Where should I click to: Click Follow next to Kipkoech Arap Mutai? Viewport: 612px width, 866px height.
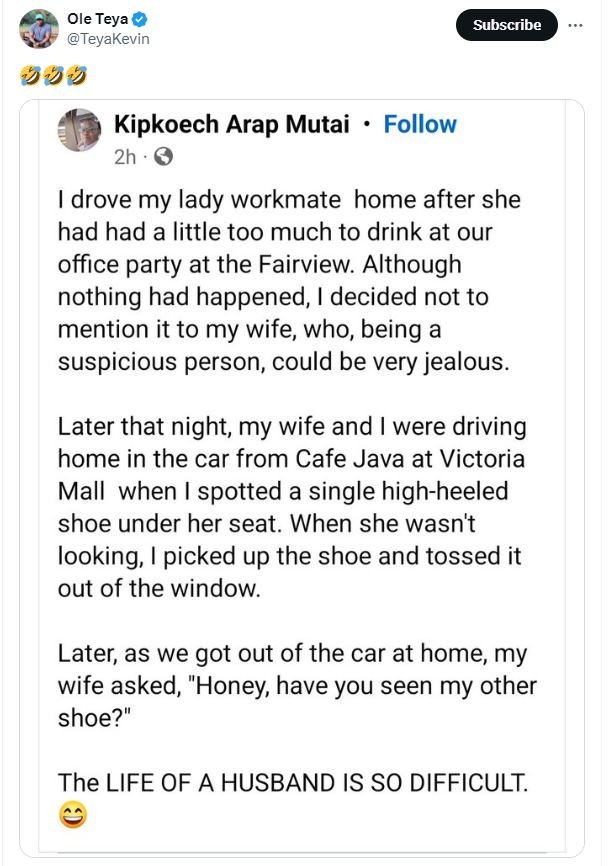[x=420, y=125]
